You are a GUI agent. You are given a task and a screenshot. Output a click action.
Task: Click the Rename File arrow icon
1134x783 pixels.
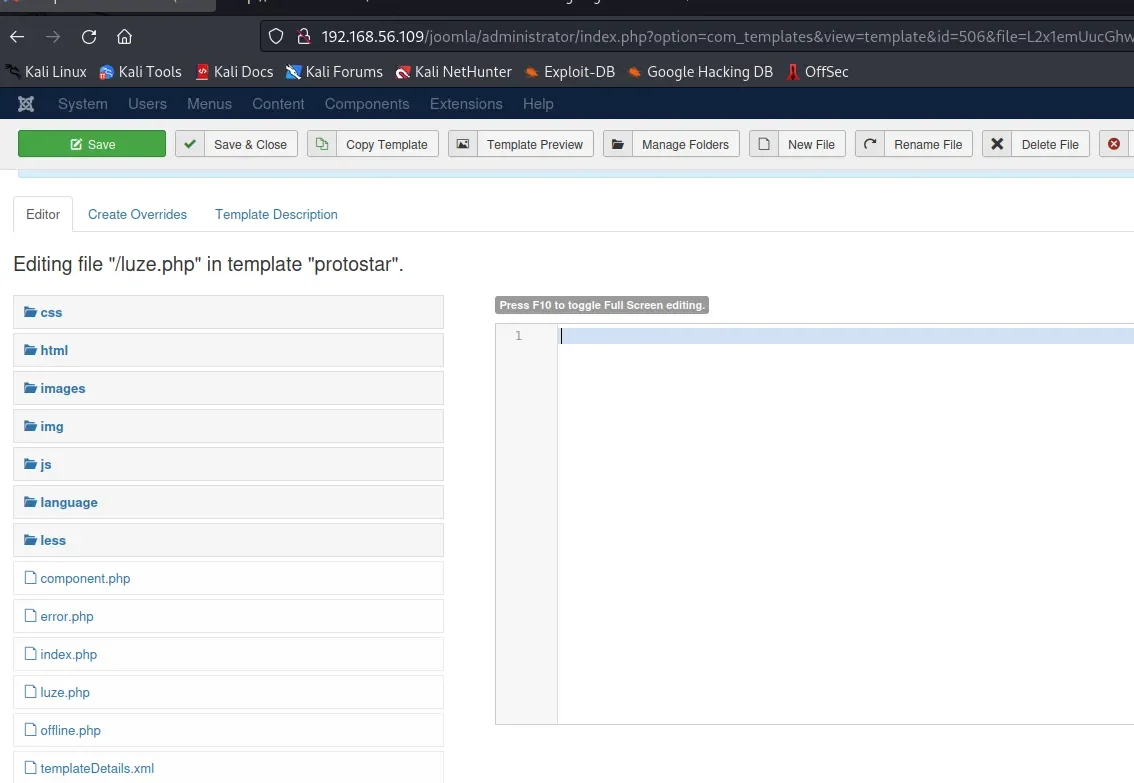(870, 144)
